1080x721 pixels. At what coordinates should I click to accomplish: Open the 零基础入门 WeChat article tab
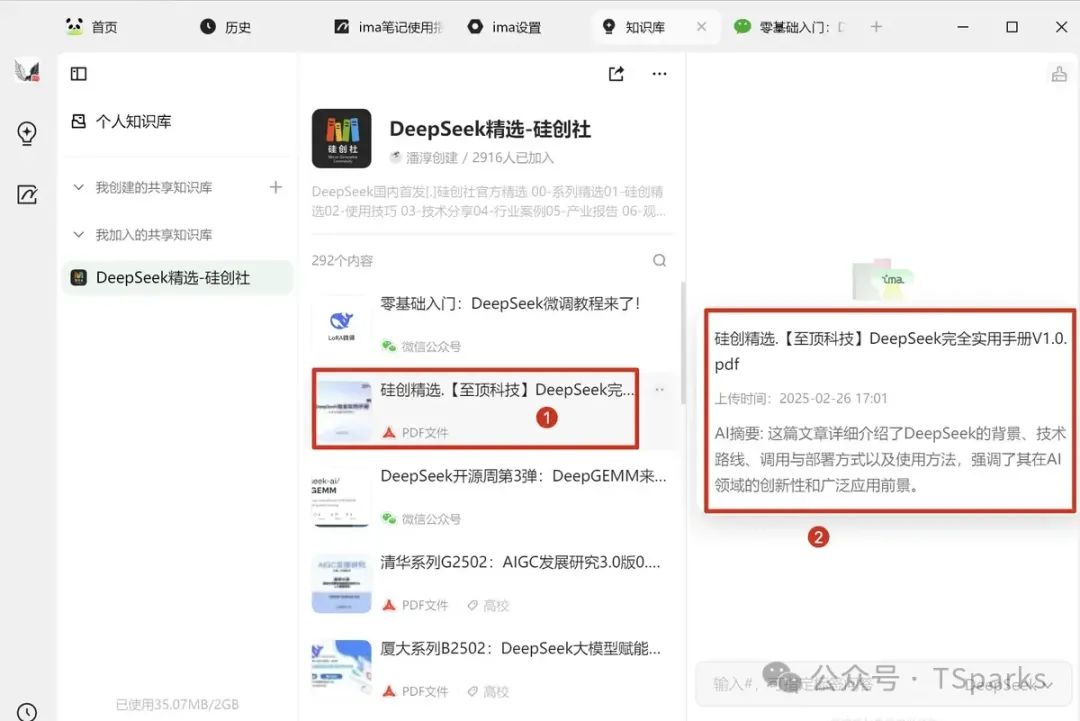[x=789, y=27]
